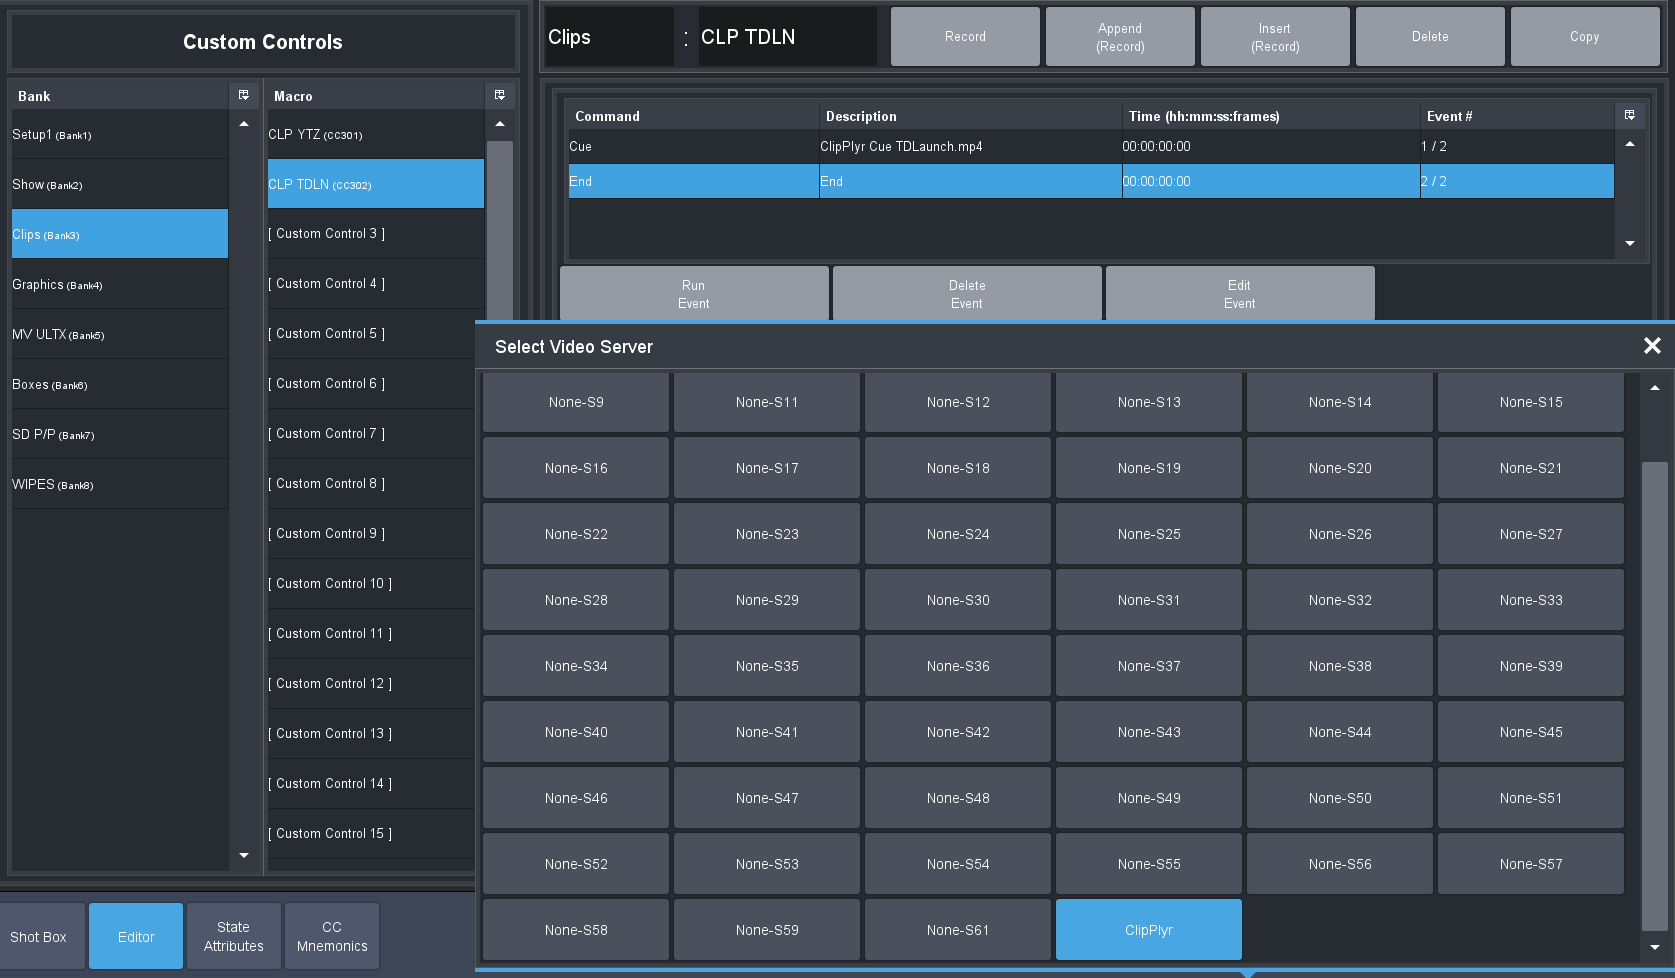Viewport: 1675px width, 978px height.
Task: Open the CC Mnemonics tab
Action: coord(332,937)
